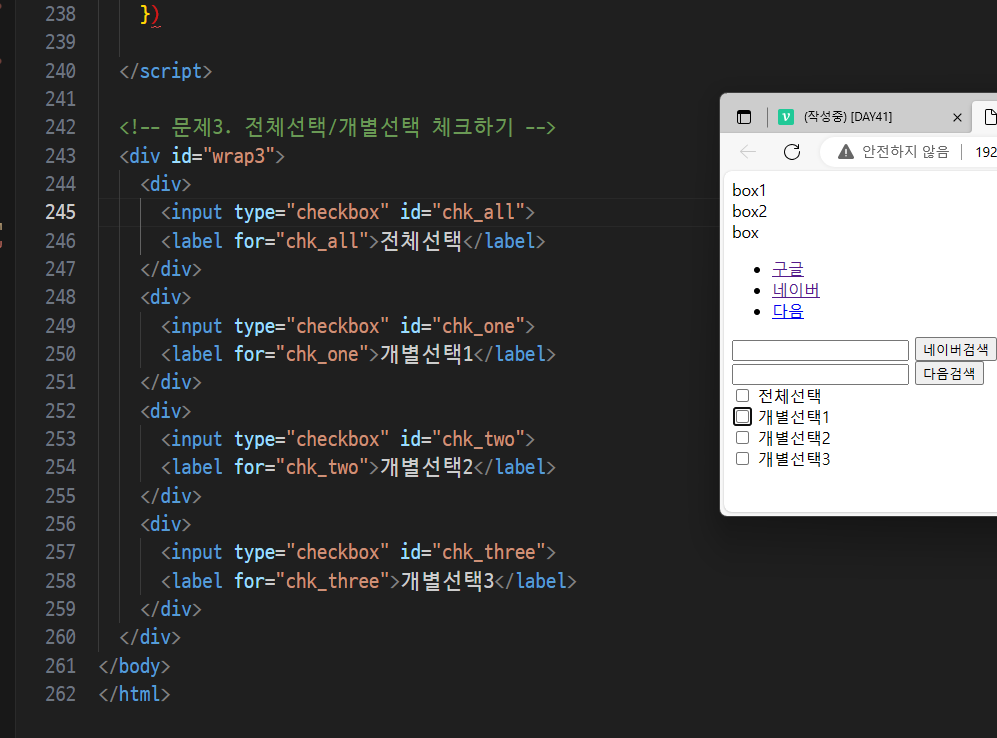
Task: Click the 개별선택2 label in browser
Action: [794, 438]
